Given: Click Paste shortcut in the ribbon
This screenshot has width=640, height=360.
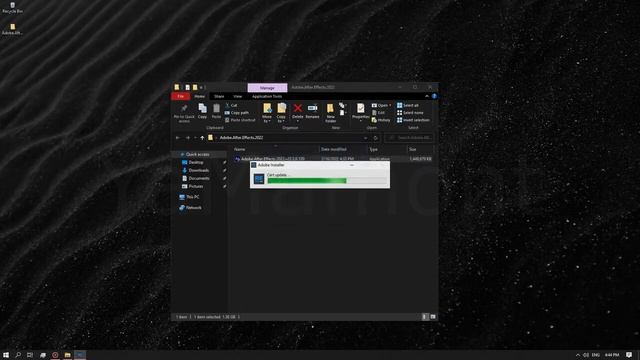Looking at the screenshot, I should point(240,120).
